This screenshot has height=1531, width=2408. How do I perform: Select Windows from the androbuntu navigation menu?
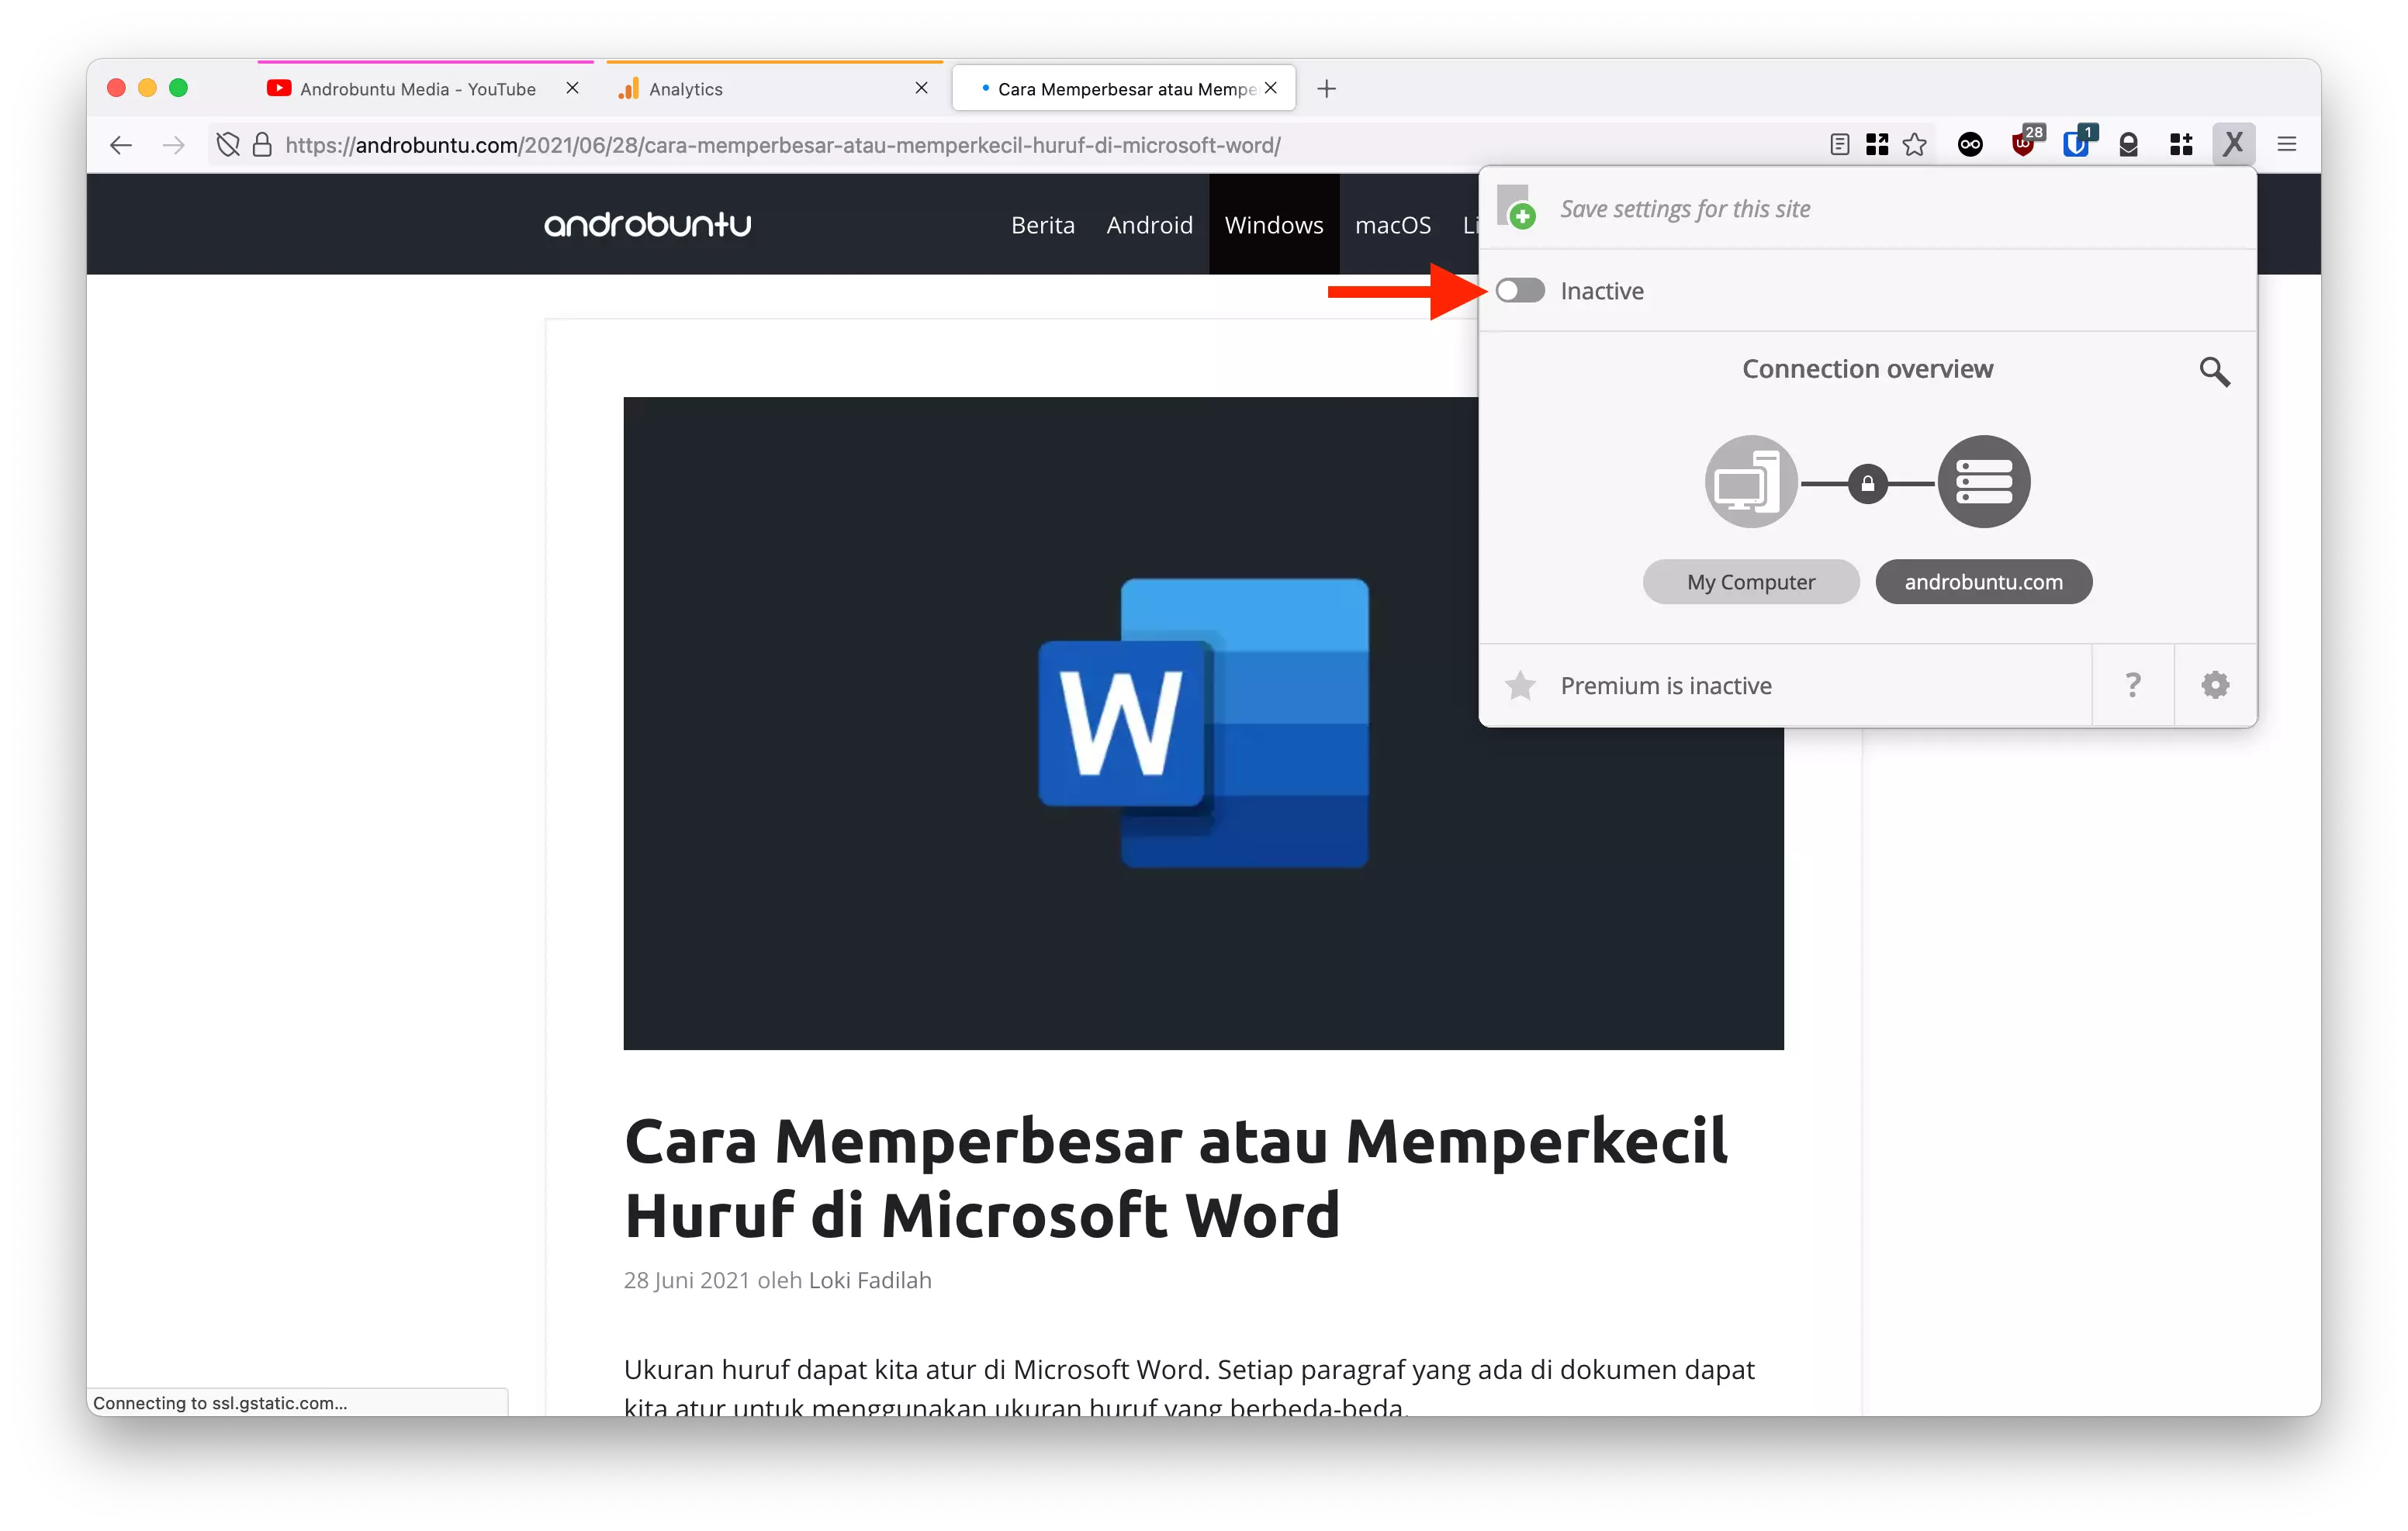[1273, 224]
